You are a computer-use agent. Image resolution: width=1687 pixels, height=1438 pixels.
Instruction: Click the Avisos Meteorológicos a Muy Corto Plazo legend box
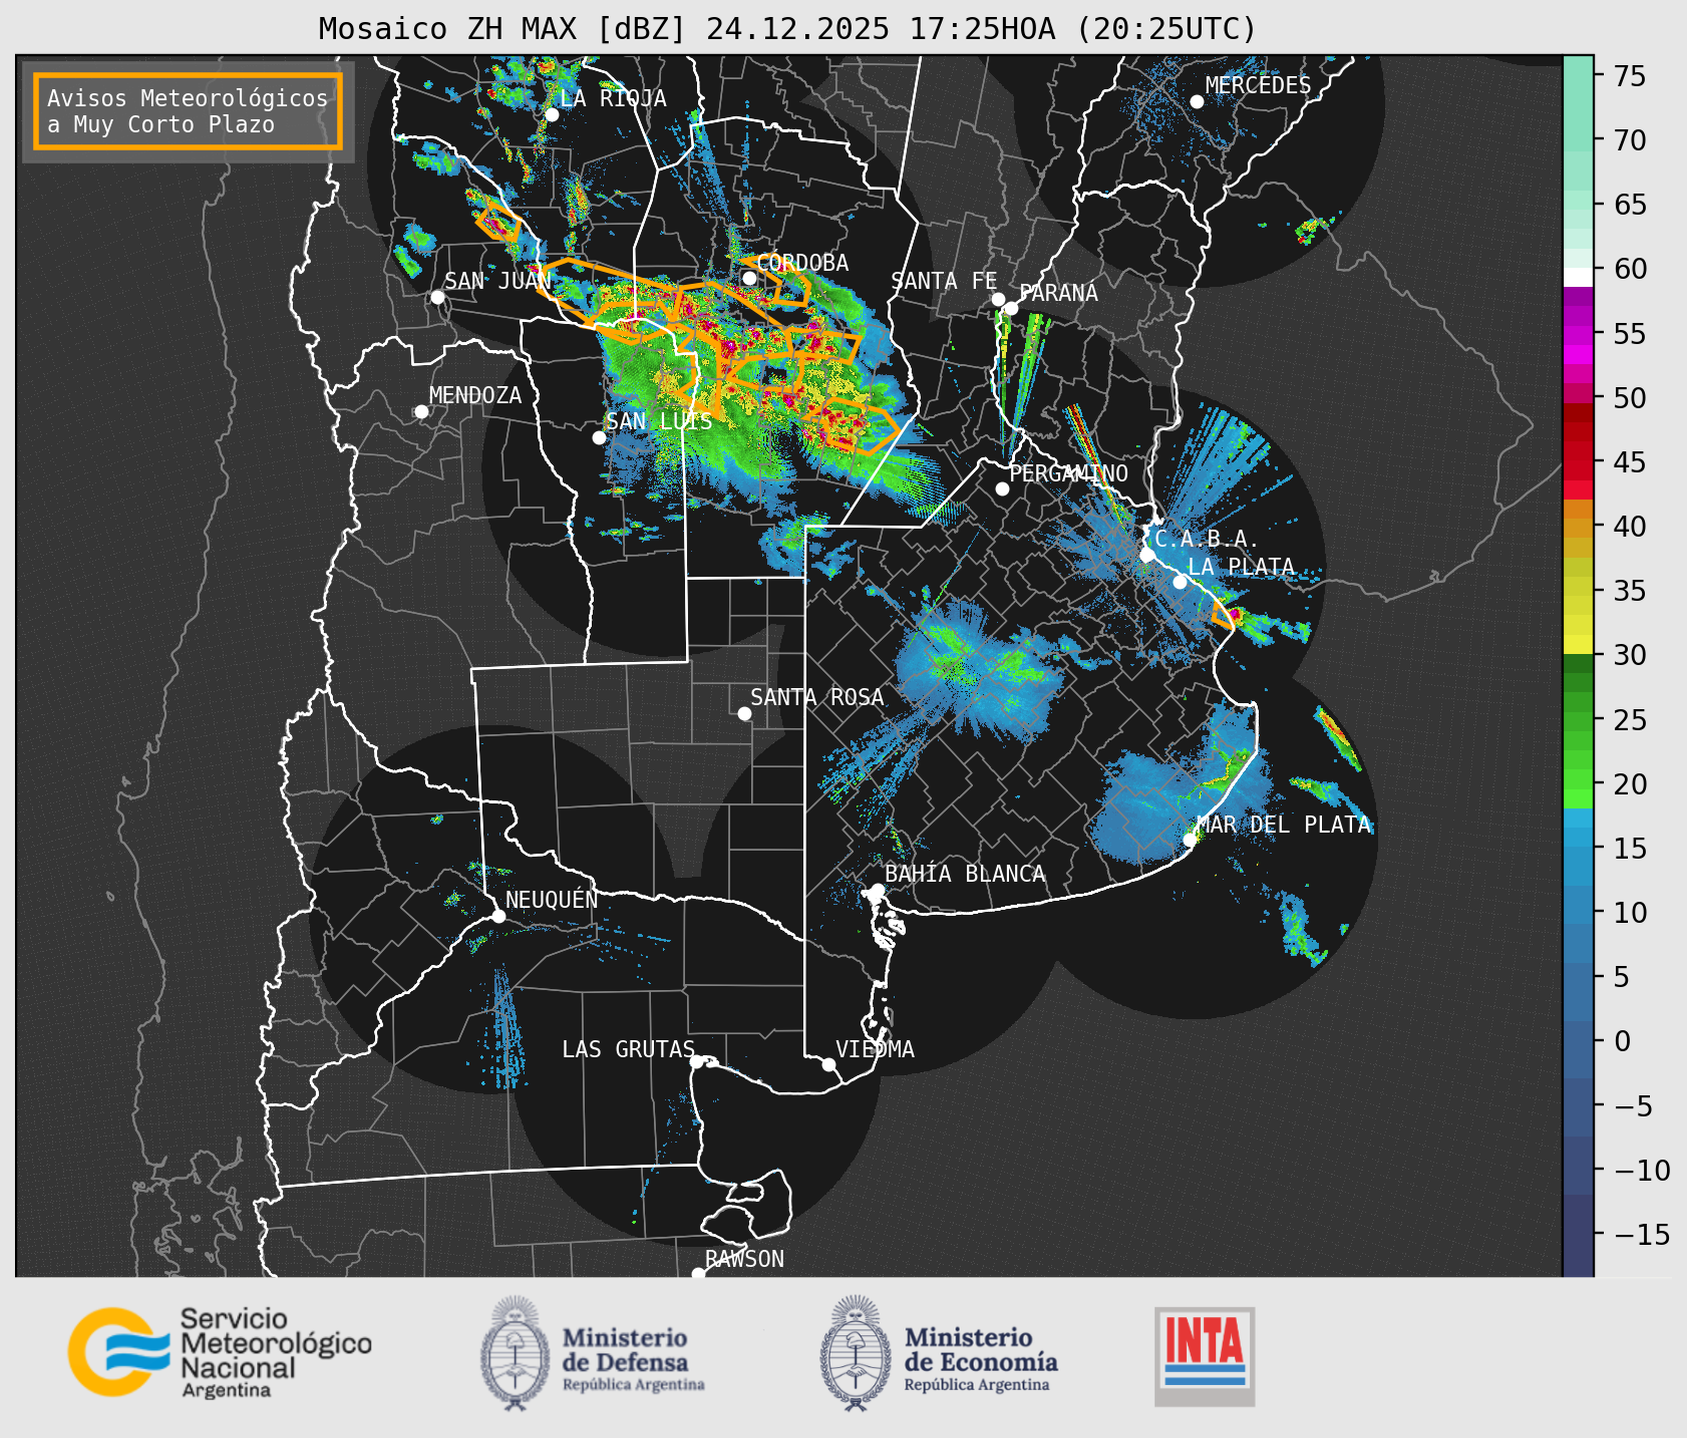188,111
